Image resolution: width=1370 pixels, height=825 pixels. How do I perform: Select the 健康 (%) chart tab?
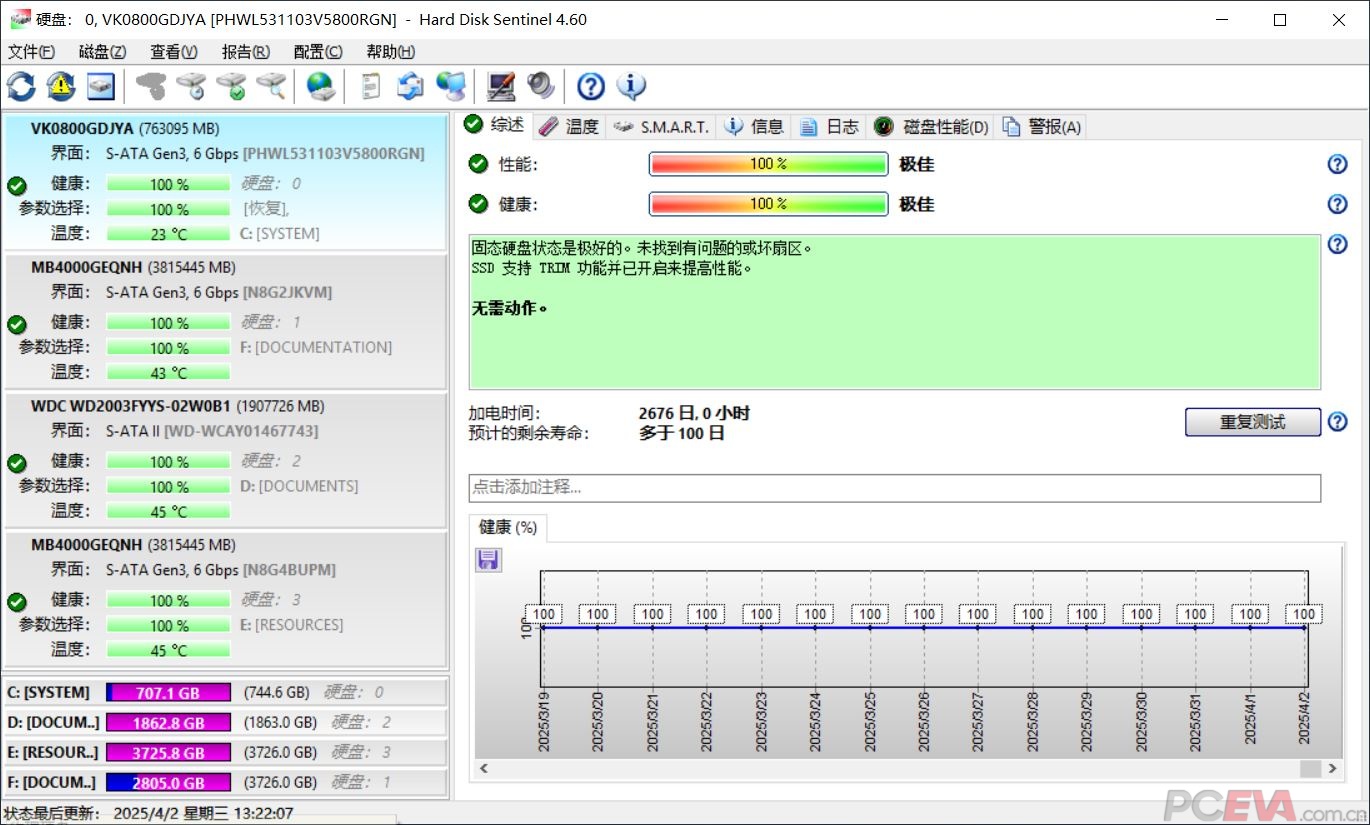point(508,527)
